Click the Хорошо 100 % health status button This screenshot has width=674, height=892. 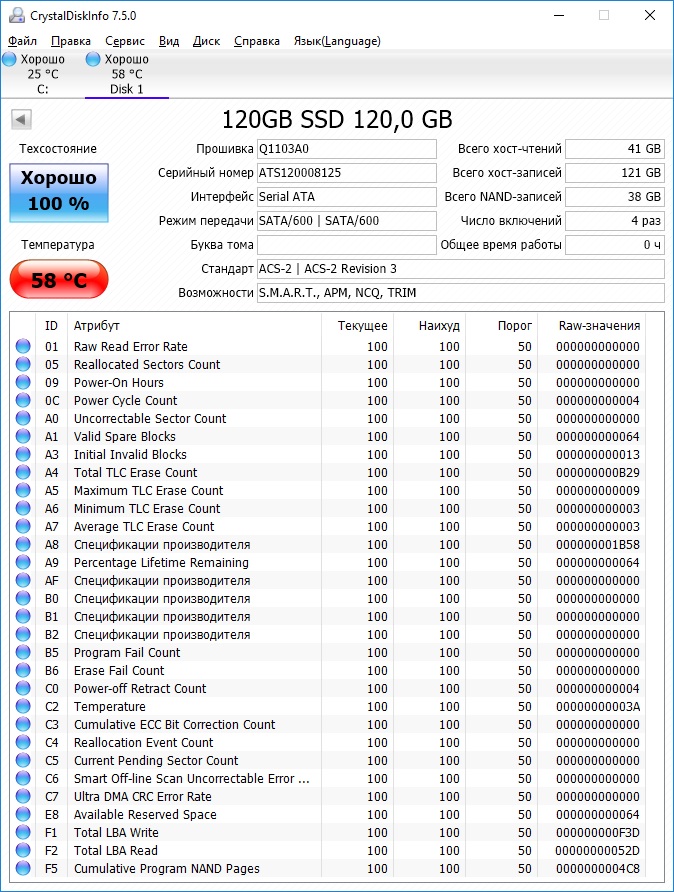pyautogui.click(x=59, y=192)
